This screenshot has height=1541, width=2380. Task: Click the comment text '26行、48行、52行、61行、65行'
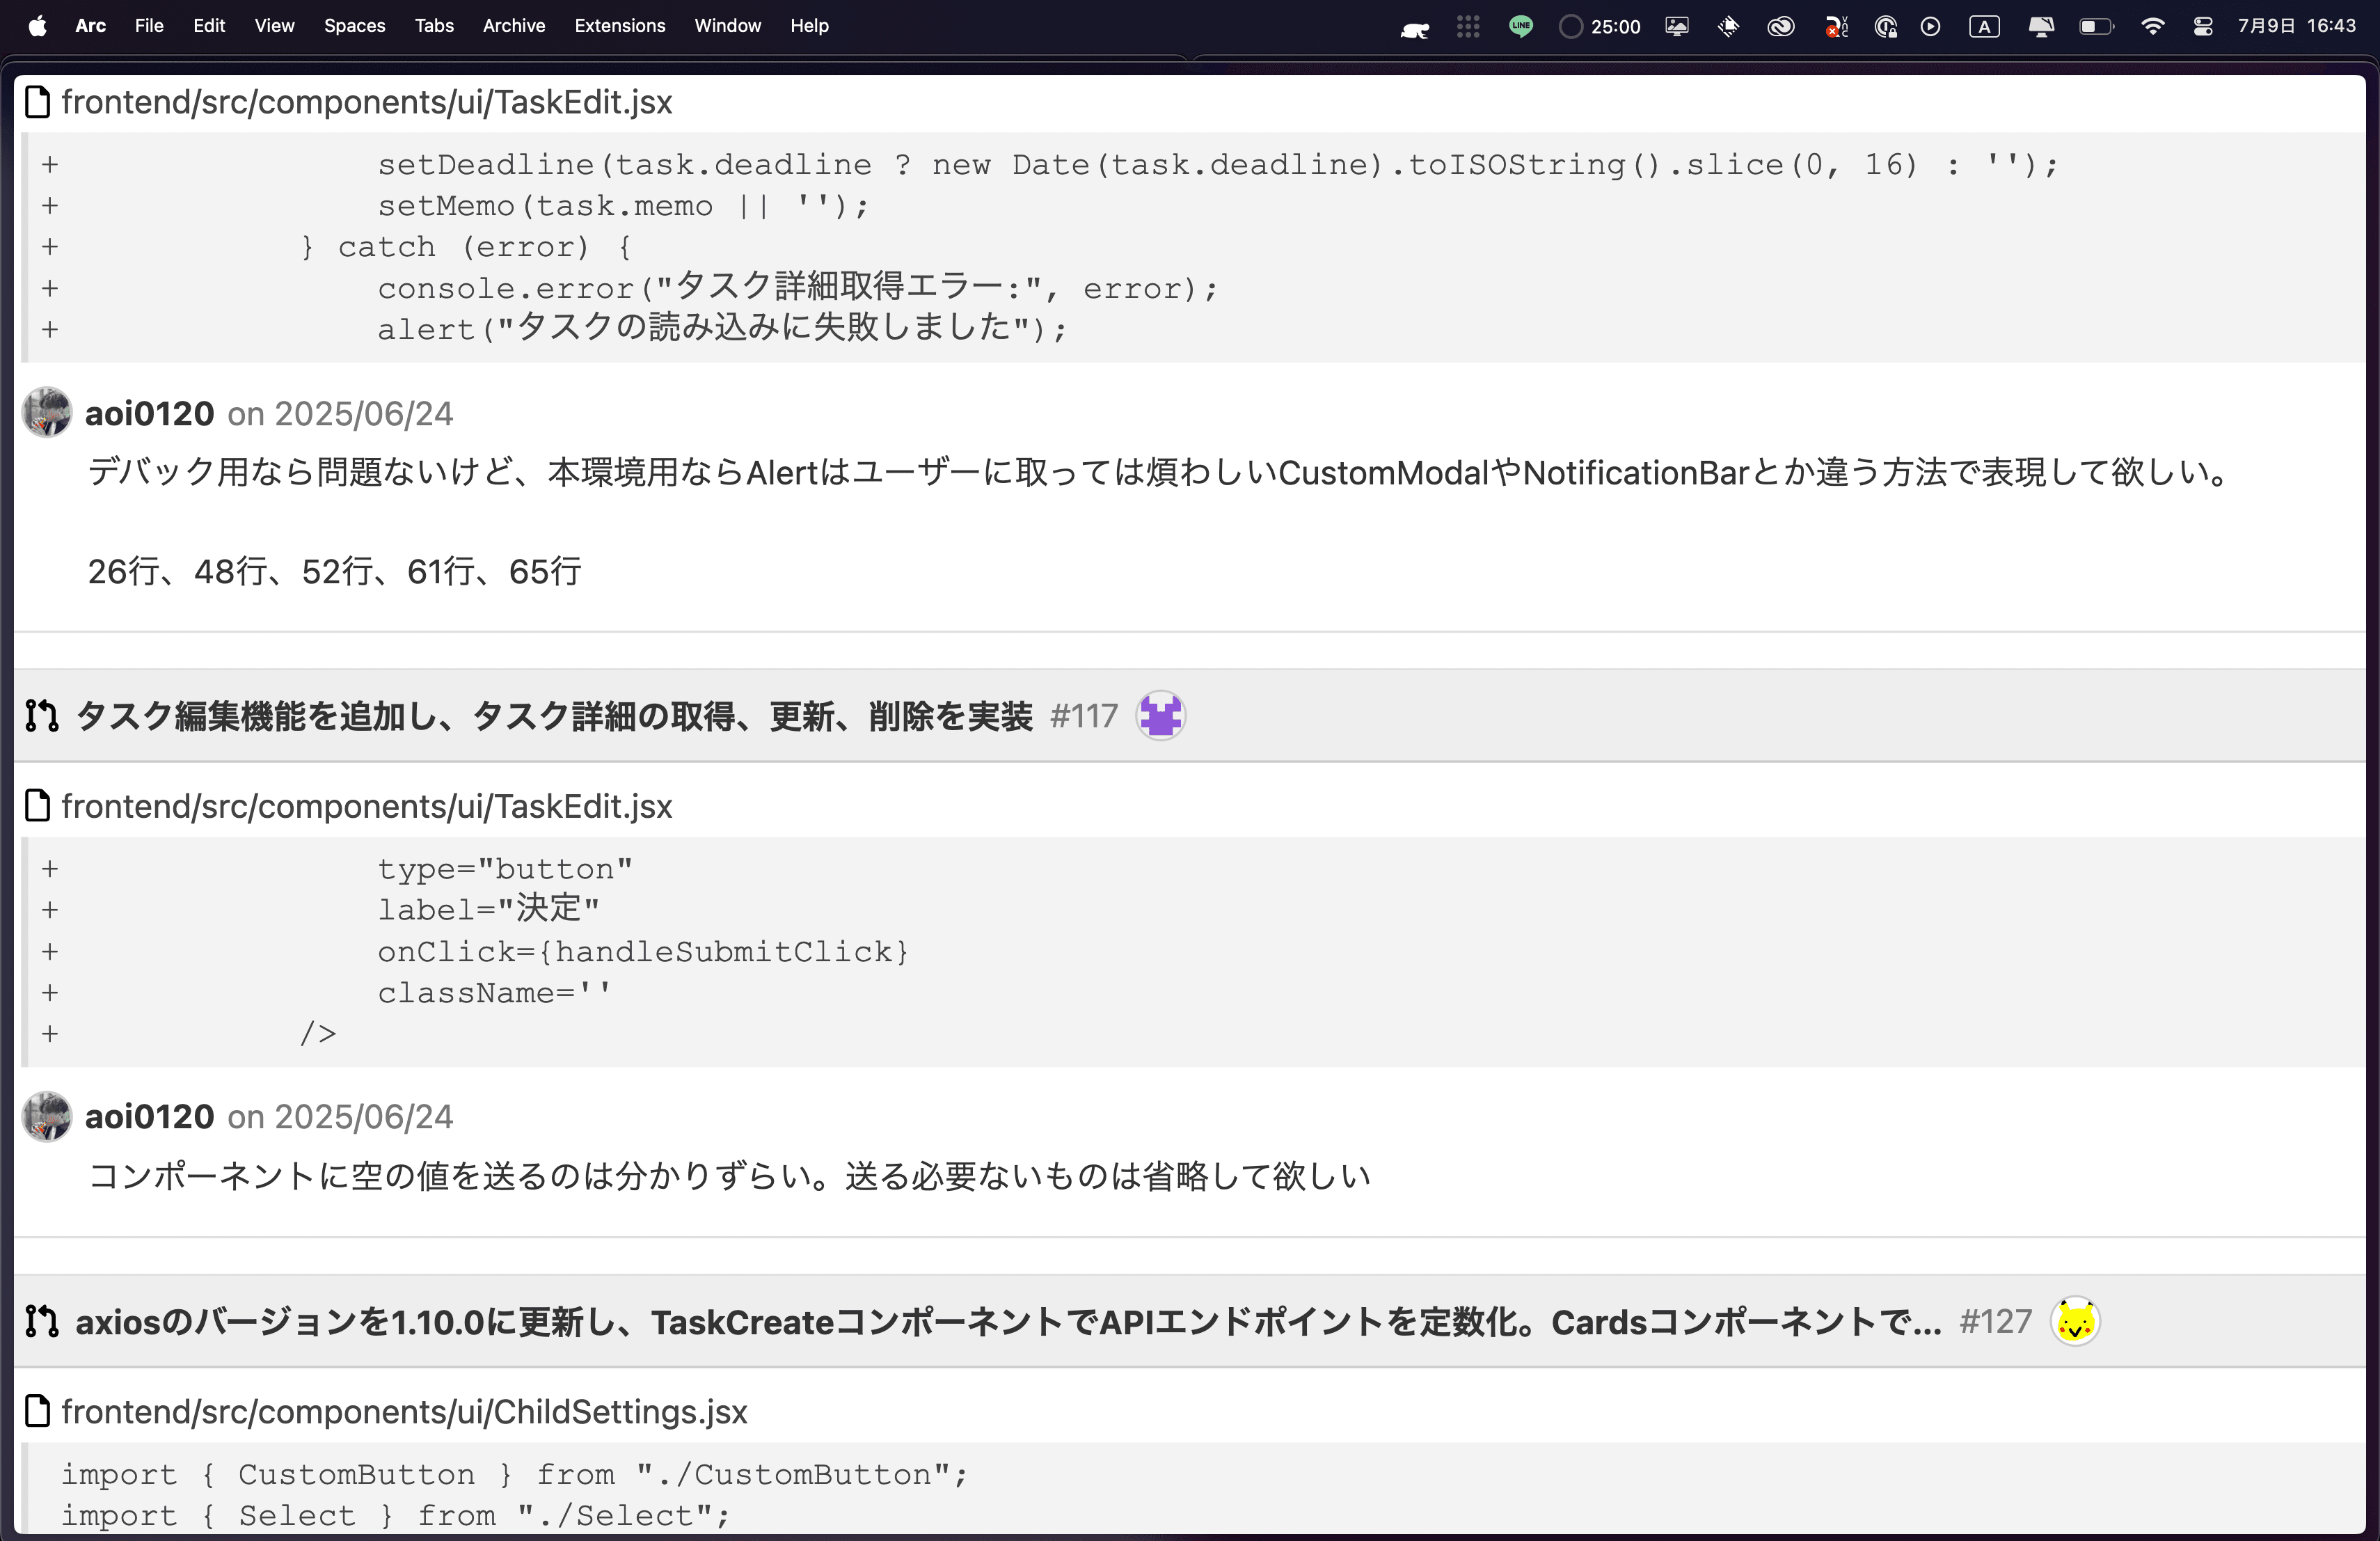coord(334,571)
